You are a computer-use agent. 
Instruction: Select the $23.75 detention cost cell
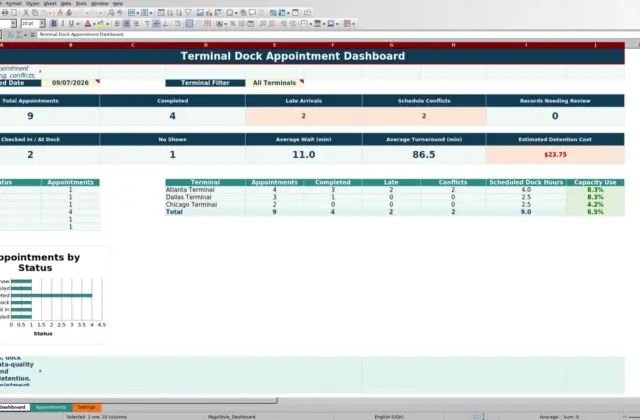pos(555,155)
